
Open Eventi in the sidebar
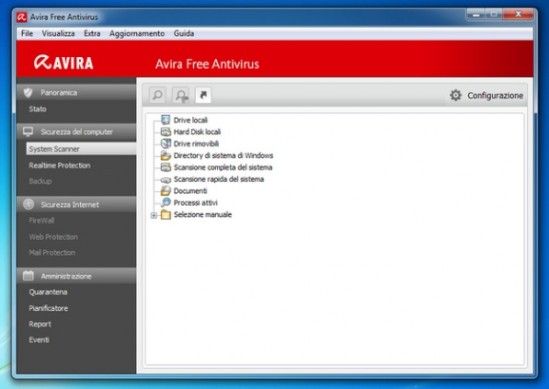[39, 340]
